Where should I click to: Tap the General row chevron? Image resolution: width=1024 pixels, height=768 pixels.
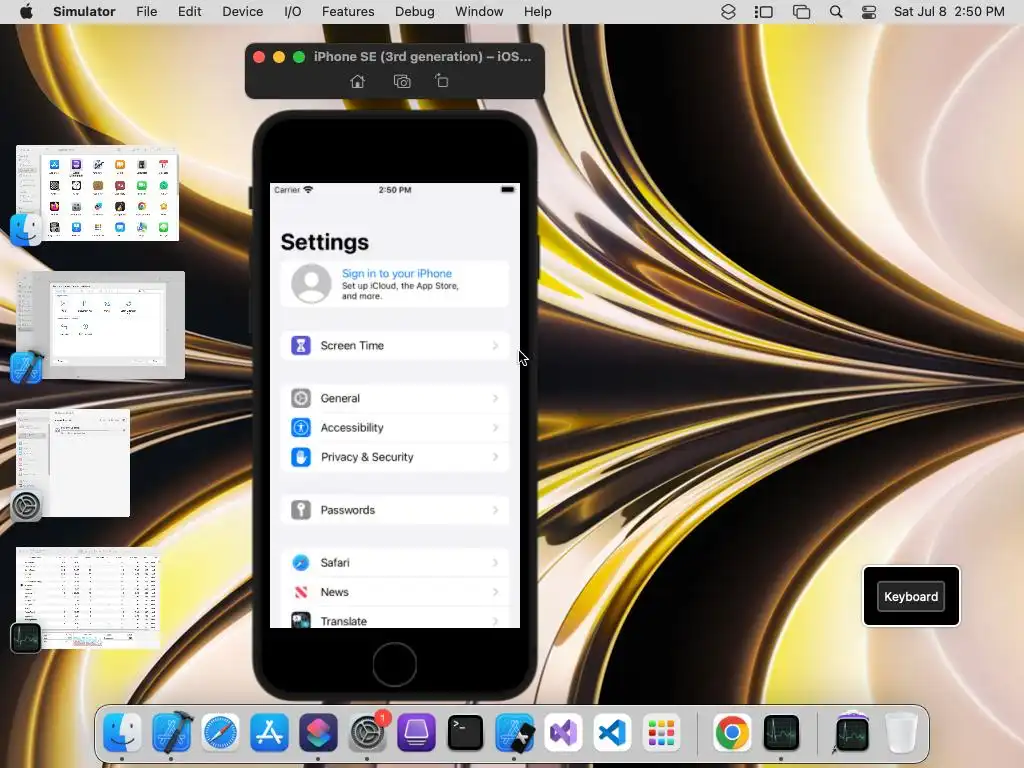click(496, 398)
